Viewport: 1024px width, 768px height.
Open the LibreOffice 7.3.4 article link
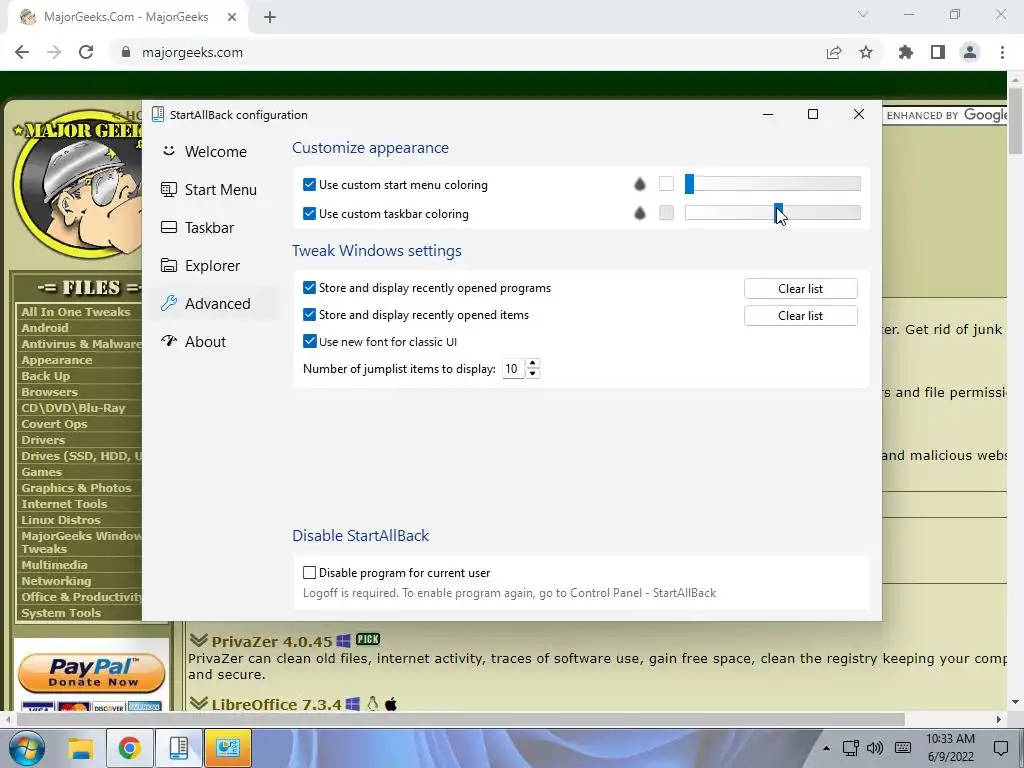click(x=276, y=705)
